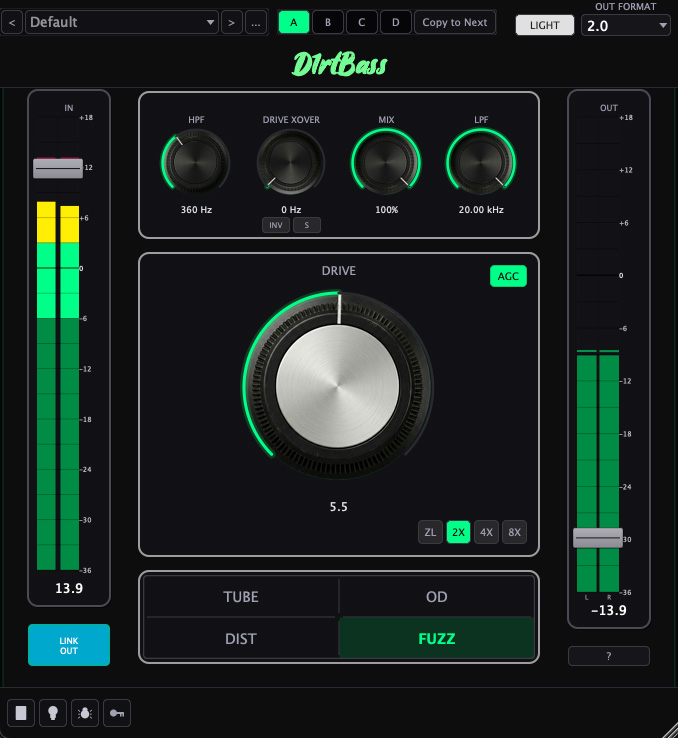Go to next preset arrow

pyautogui.click(x=231, y=22)
